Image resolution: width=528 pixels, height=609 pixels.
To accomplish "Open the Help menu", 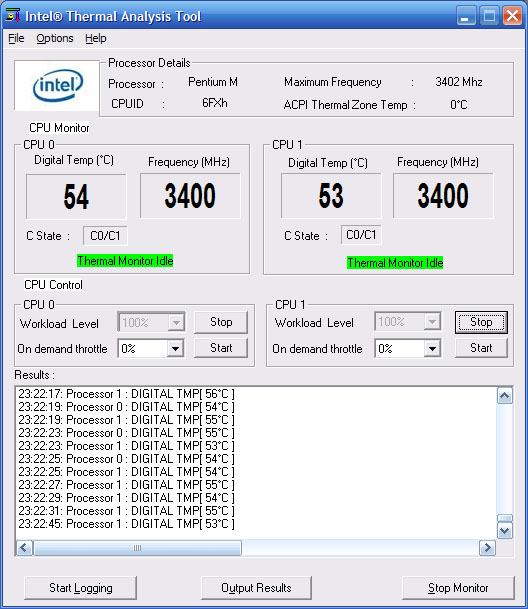I will coord(96,38).
